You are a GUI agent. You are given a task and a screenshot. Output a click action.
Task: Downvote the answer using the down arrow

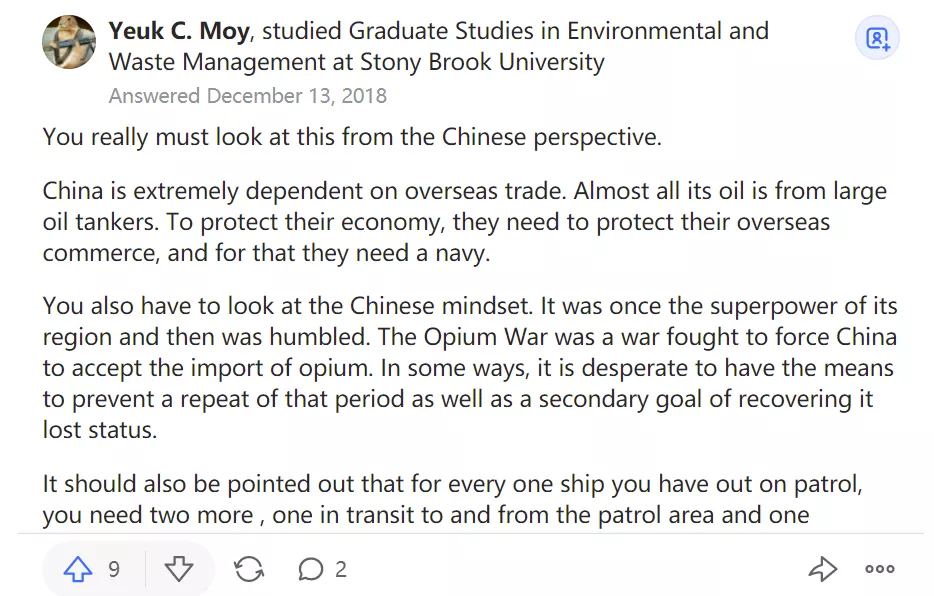(178, 570)
